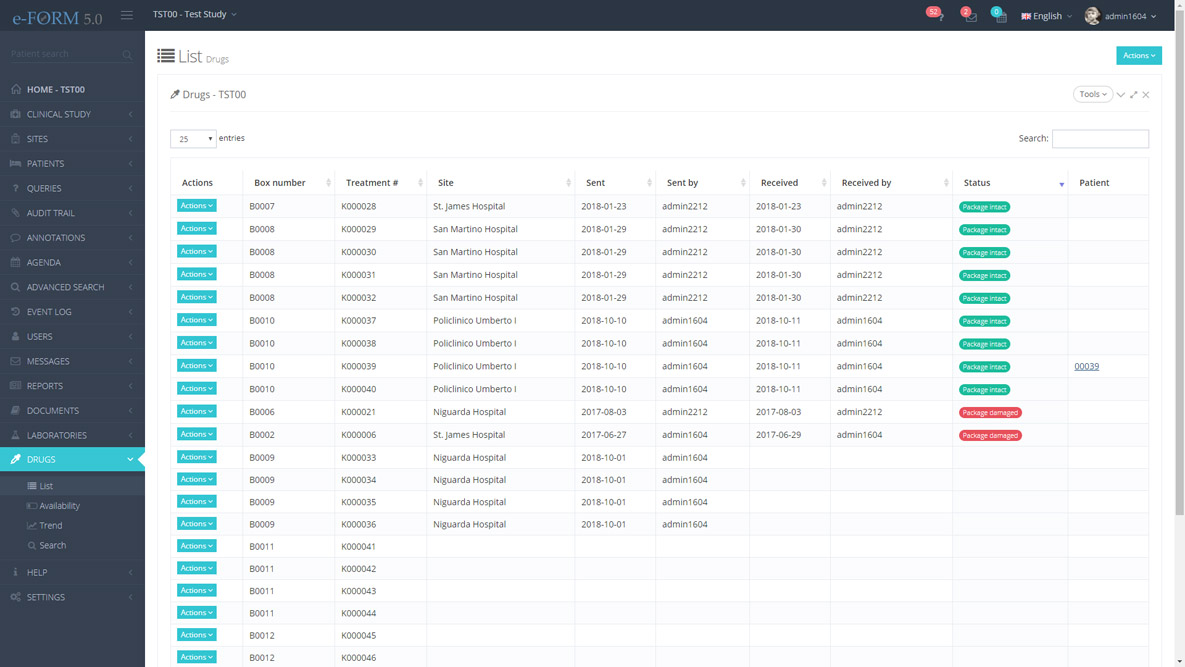Viewport: 1185px width, 667px height.
Task: Sort the table by Site column
Action: click(x=500, y=183)
